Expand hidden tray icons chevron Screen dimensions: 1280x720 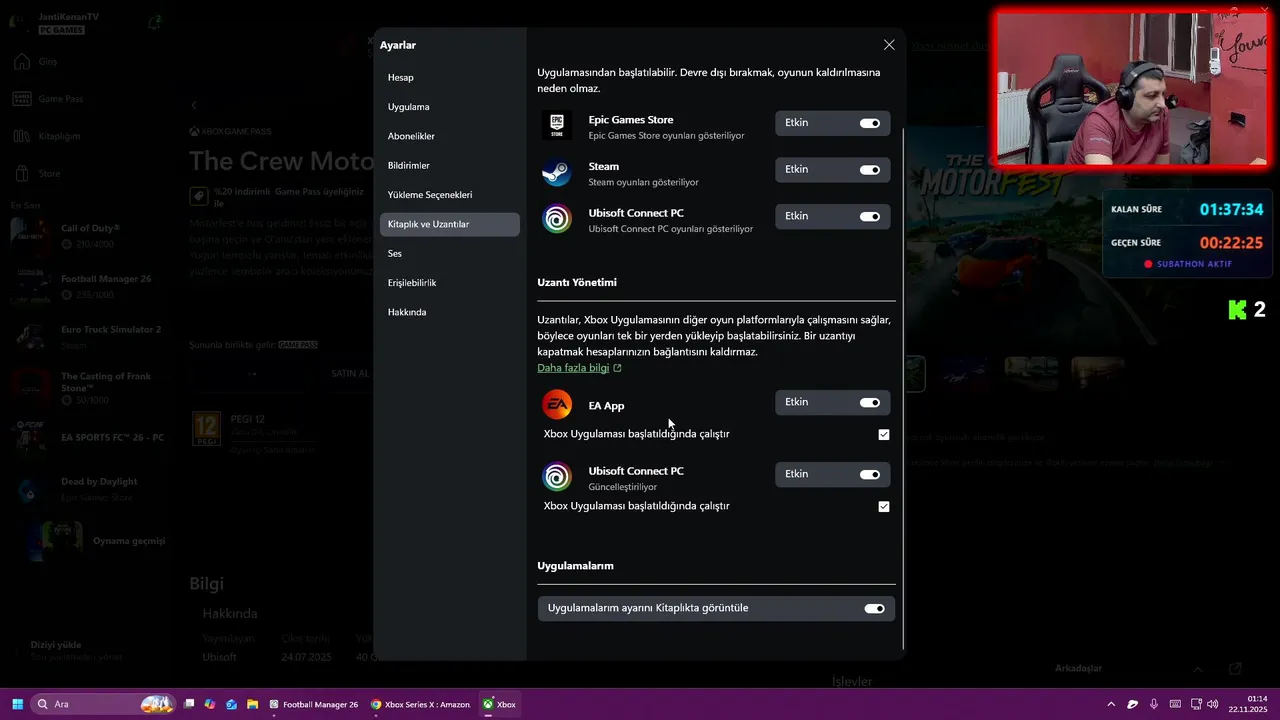(x=1110, y=704)
